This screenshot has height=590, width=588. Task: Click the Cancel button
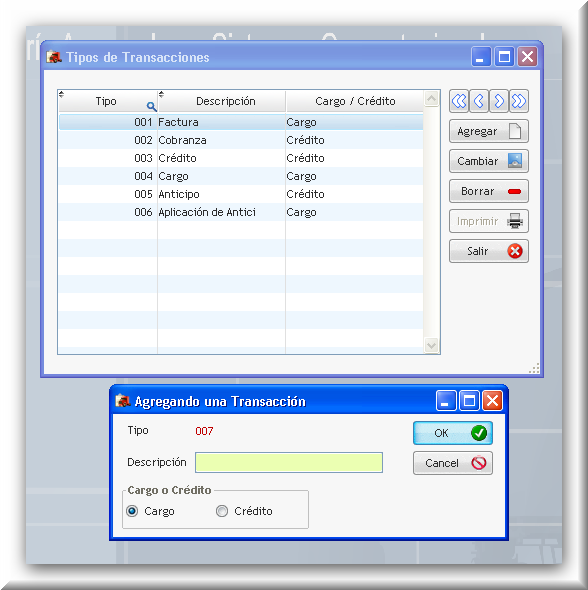453,463
